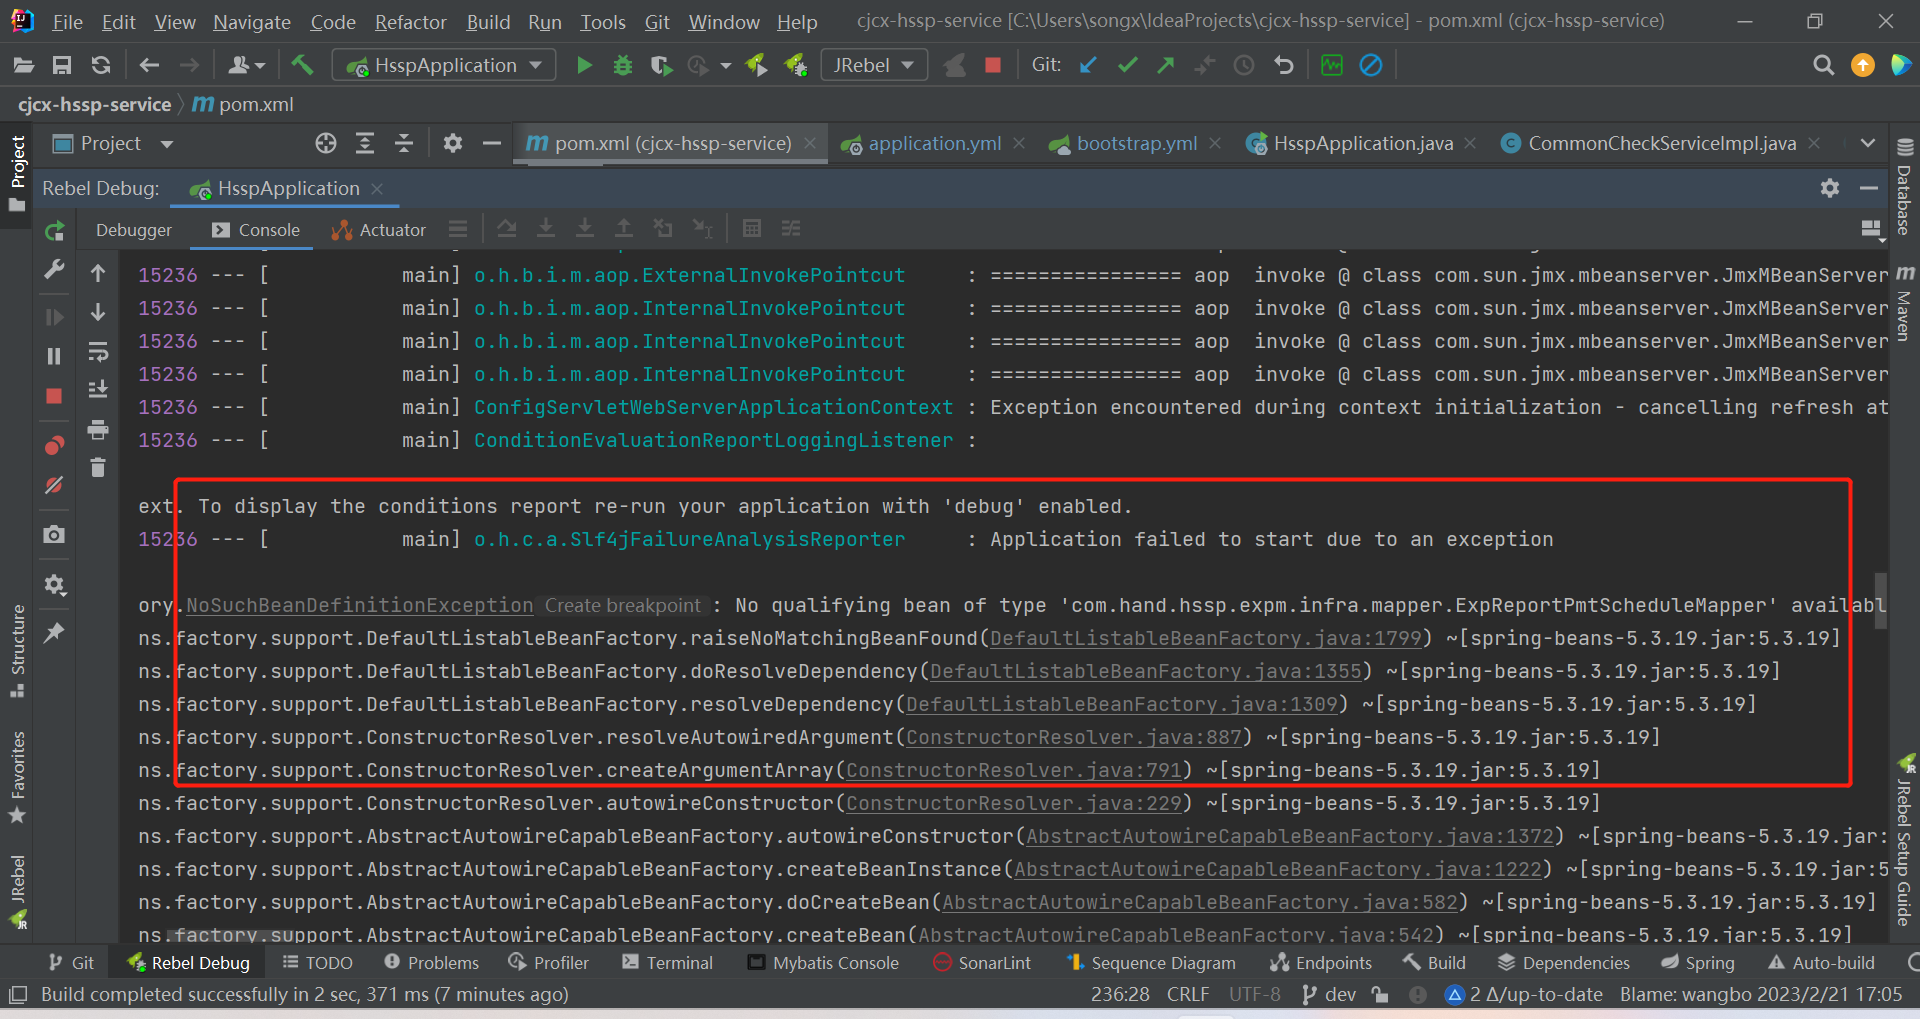Open the run-with-coverage options arrow

(x=726, y=66)
